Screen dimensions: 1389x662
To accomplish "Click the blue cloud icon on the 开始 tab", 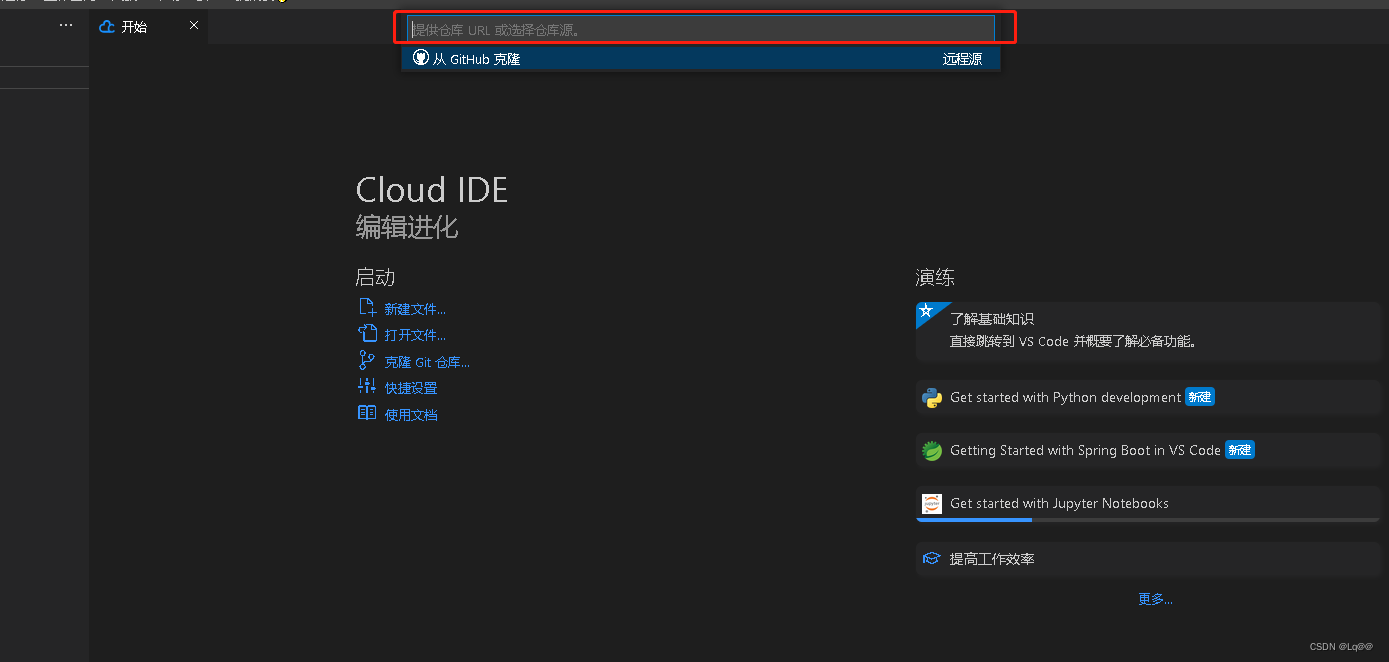I will [106, 26].
